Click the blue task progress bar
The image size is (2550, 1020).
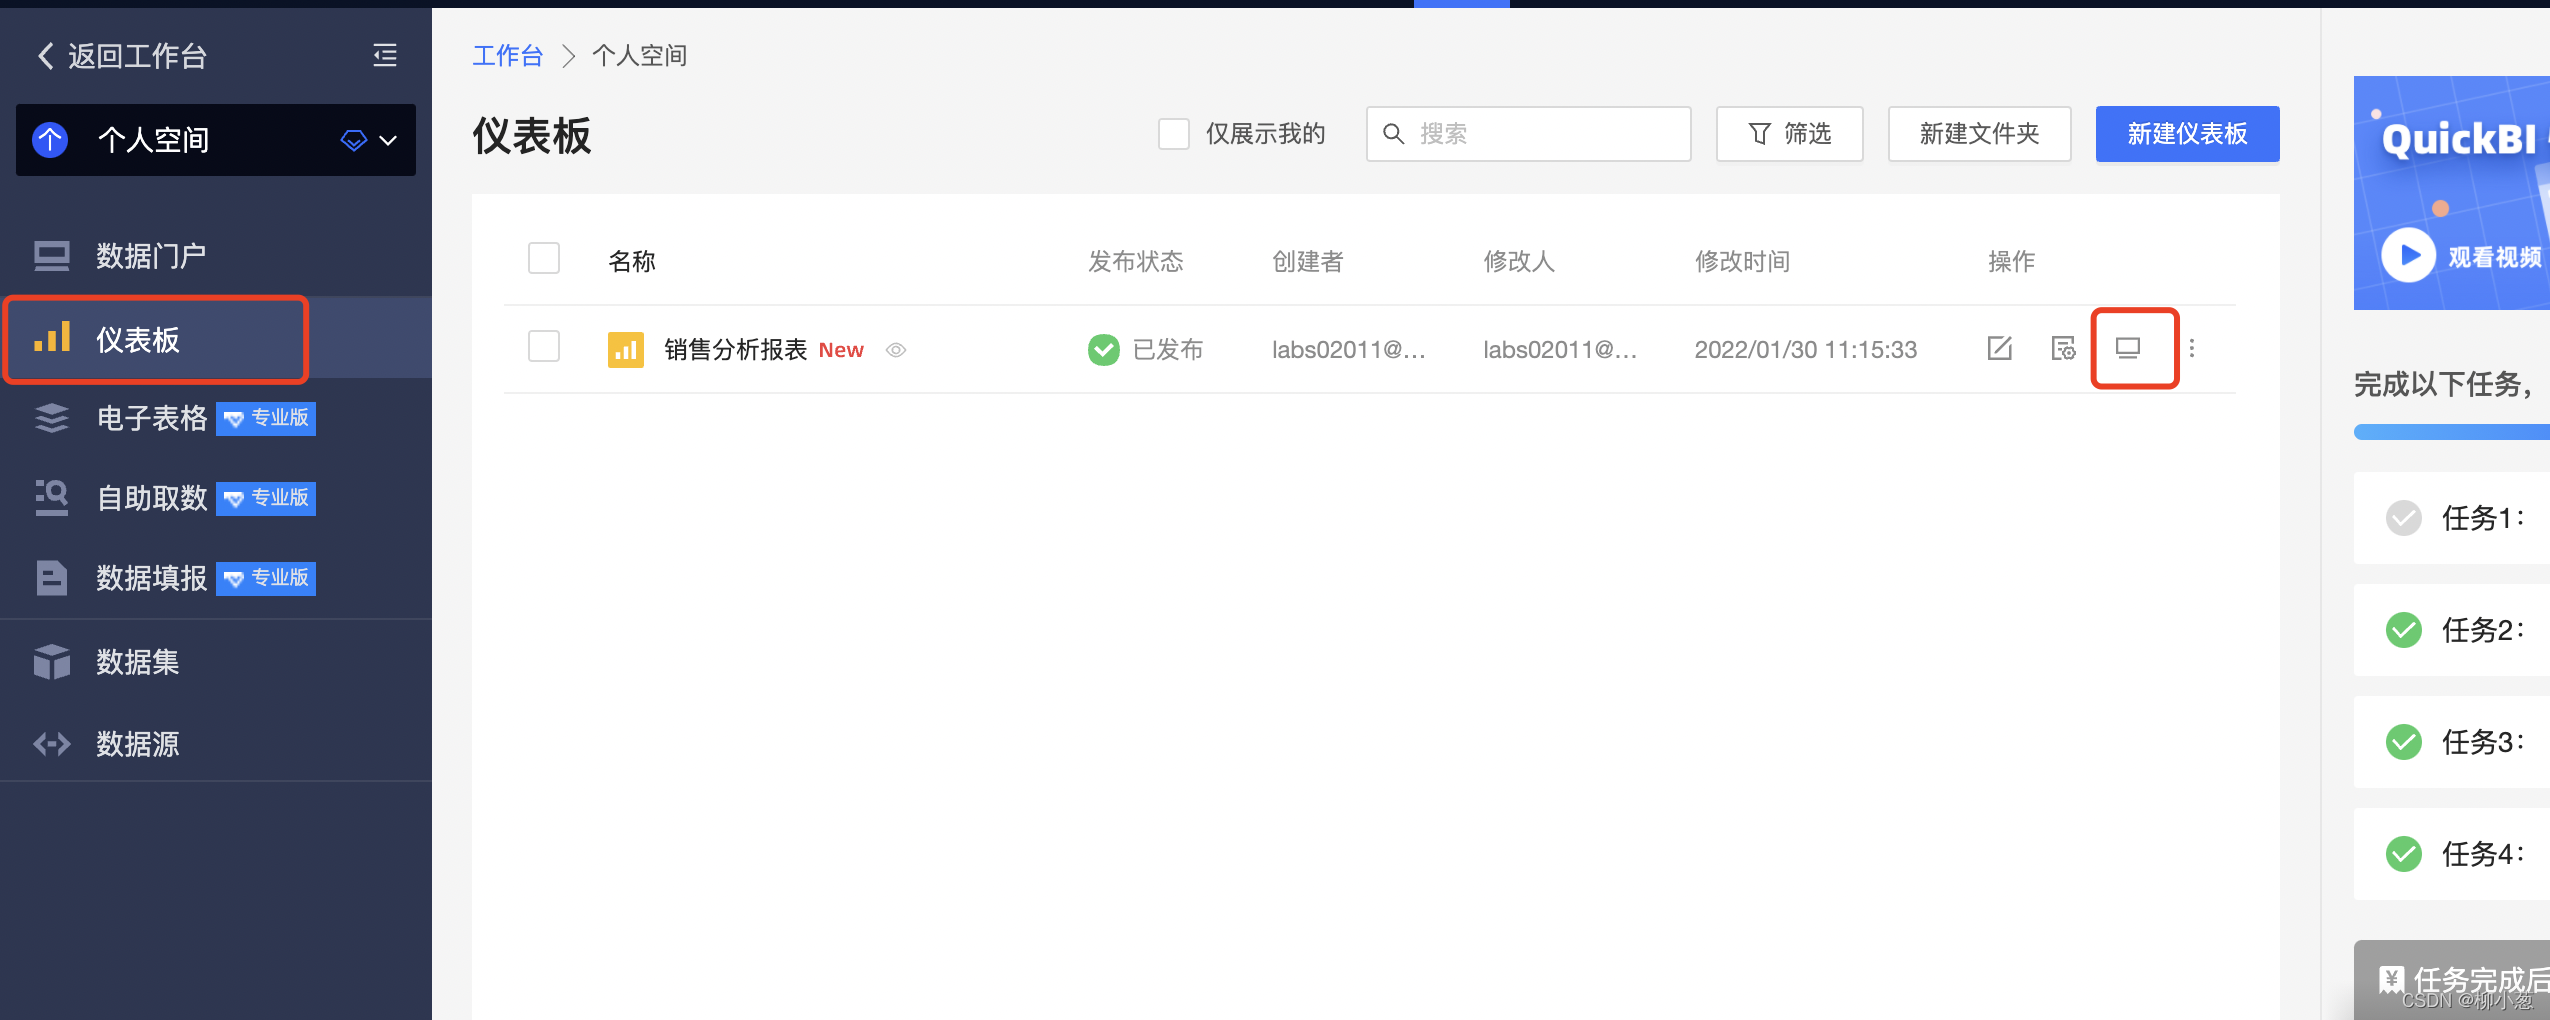click(x=2452, y=432)
